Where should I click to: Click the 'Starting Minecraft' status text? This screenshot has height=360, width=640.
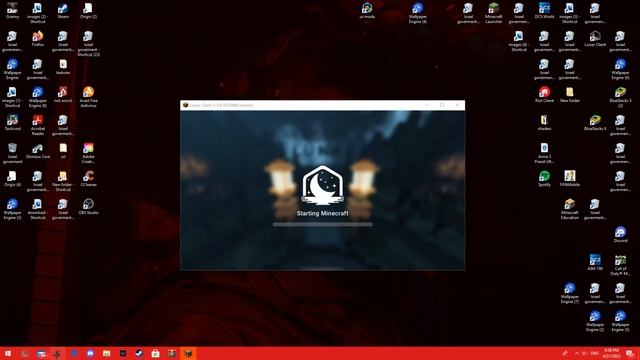point(322,213)
